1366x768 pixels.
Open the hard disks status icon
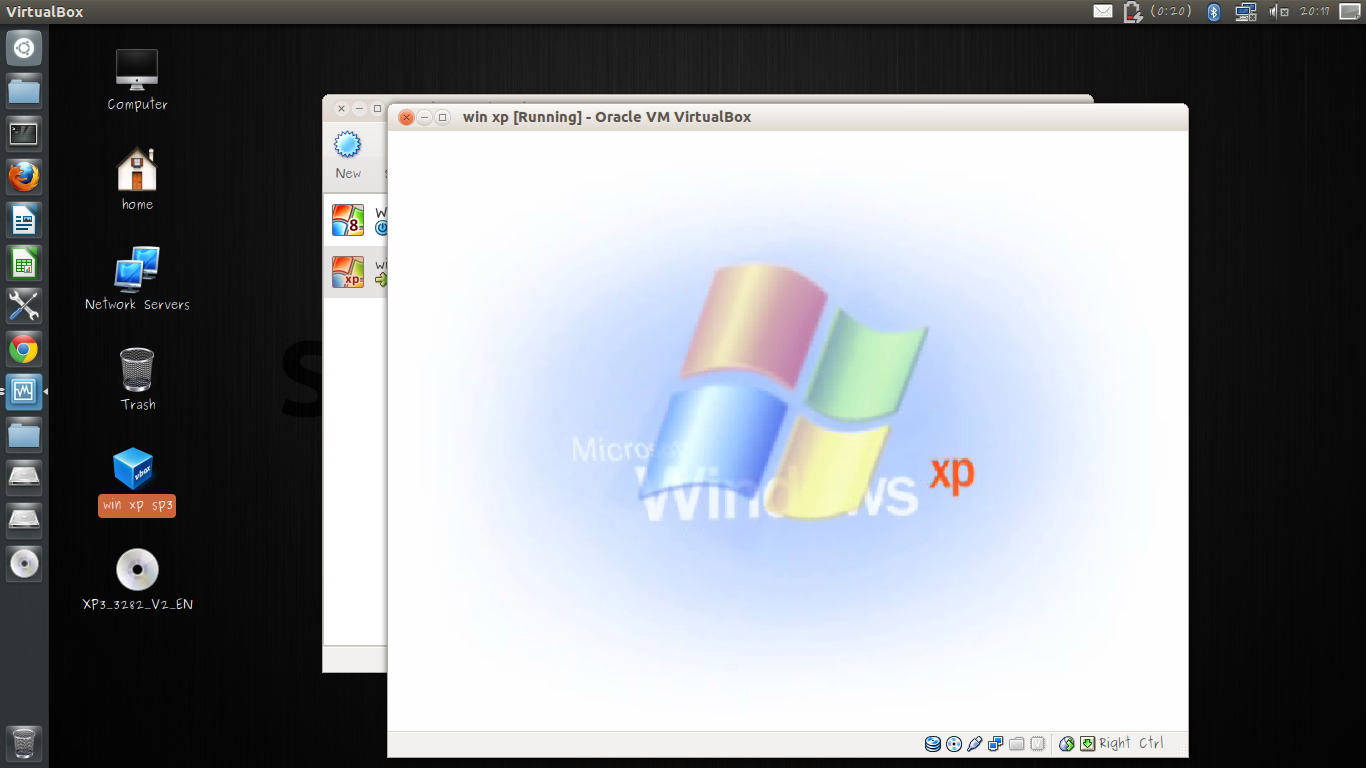[932, 744]
